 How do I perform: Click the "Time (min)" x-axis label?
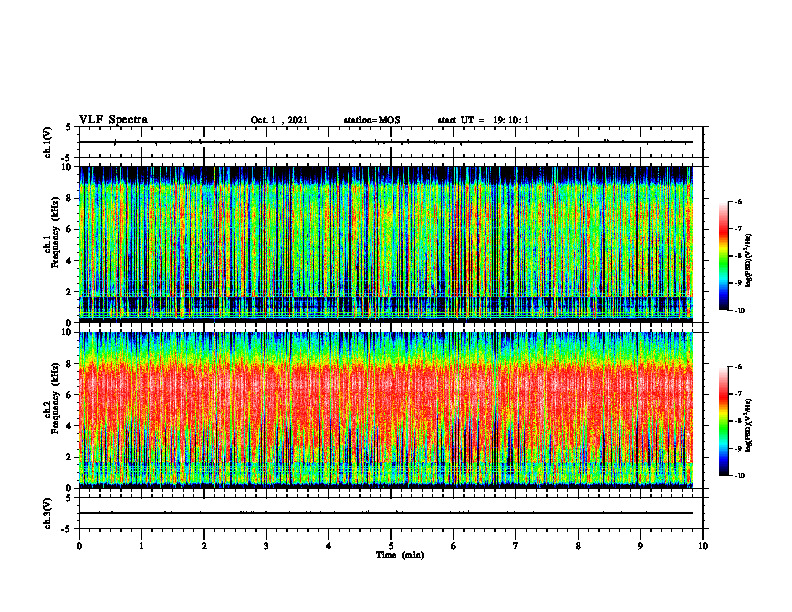[400, 555]
